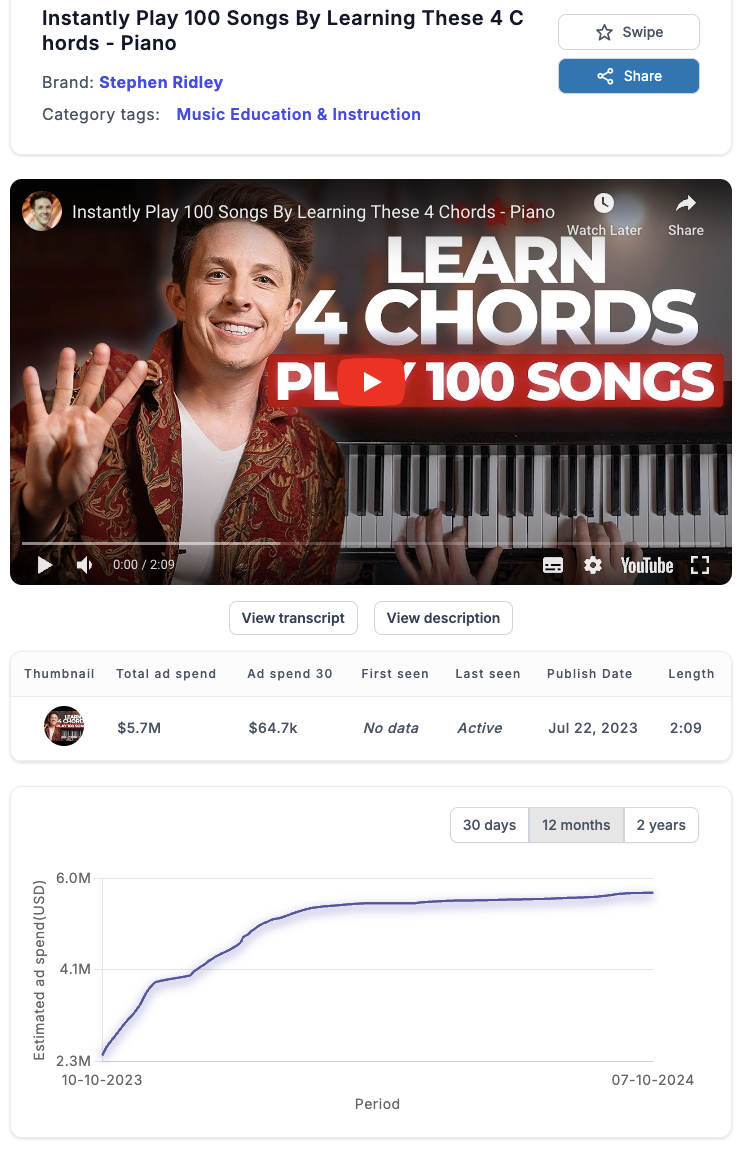The height and width of the screenshot is (1149, 744).
Task: Click the YouTube logo in the player
Action: pos(647,565)
